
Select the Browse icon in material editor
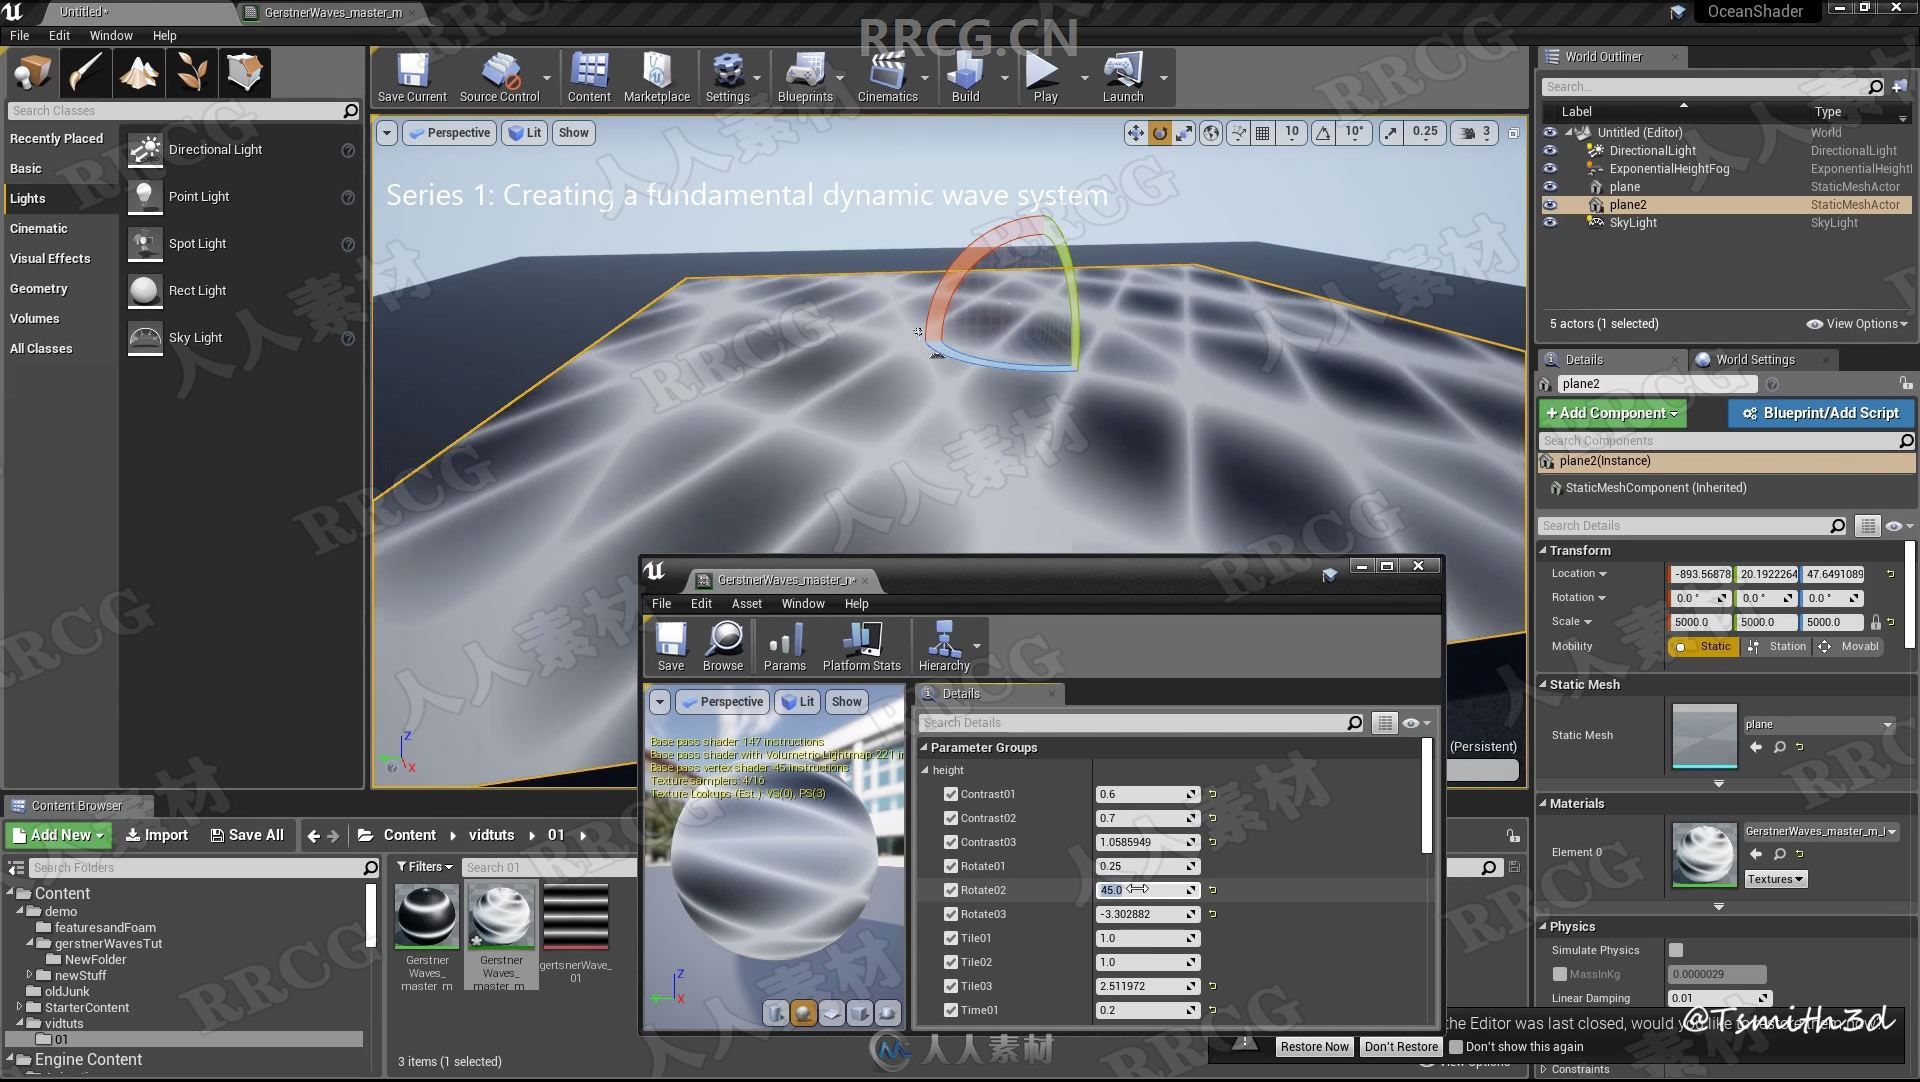point(724,646)
